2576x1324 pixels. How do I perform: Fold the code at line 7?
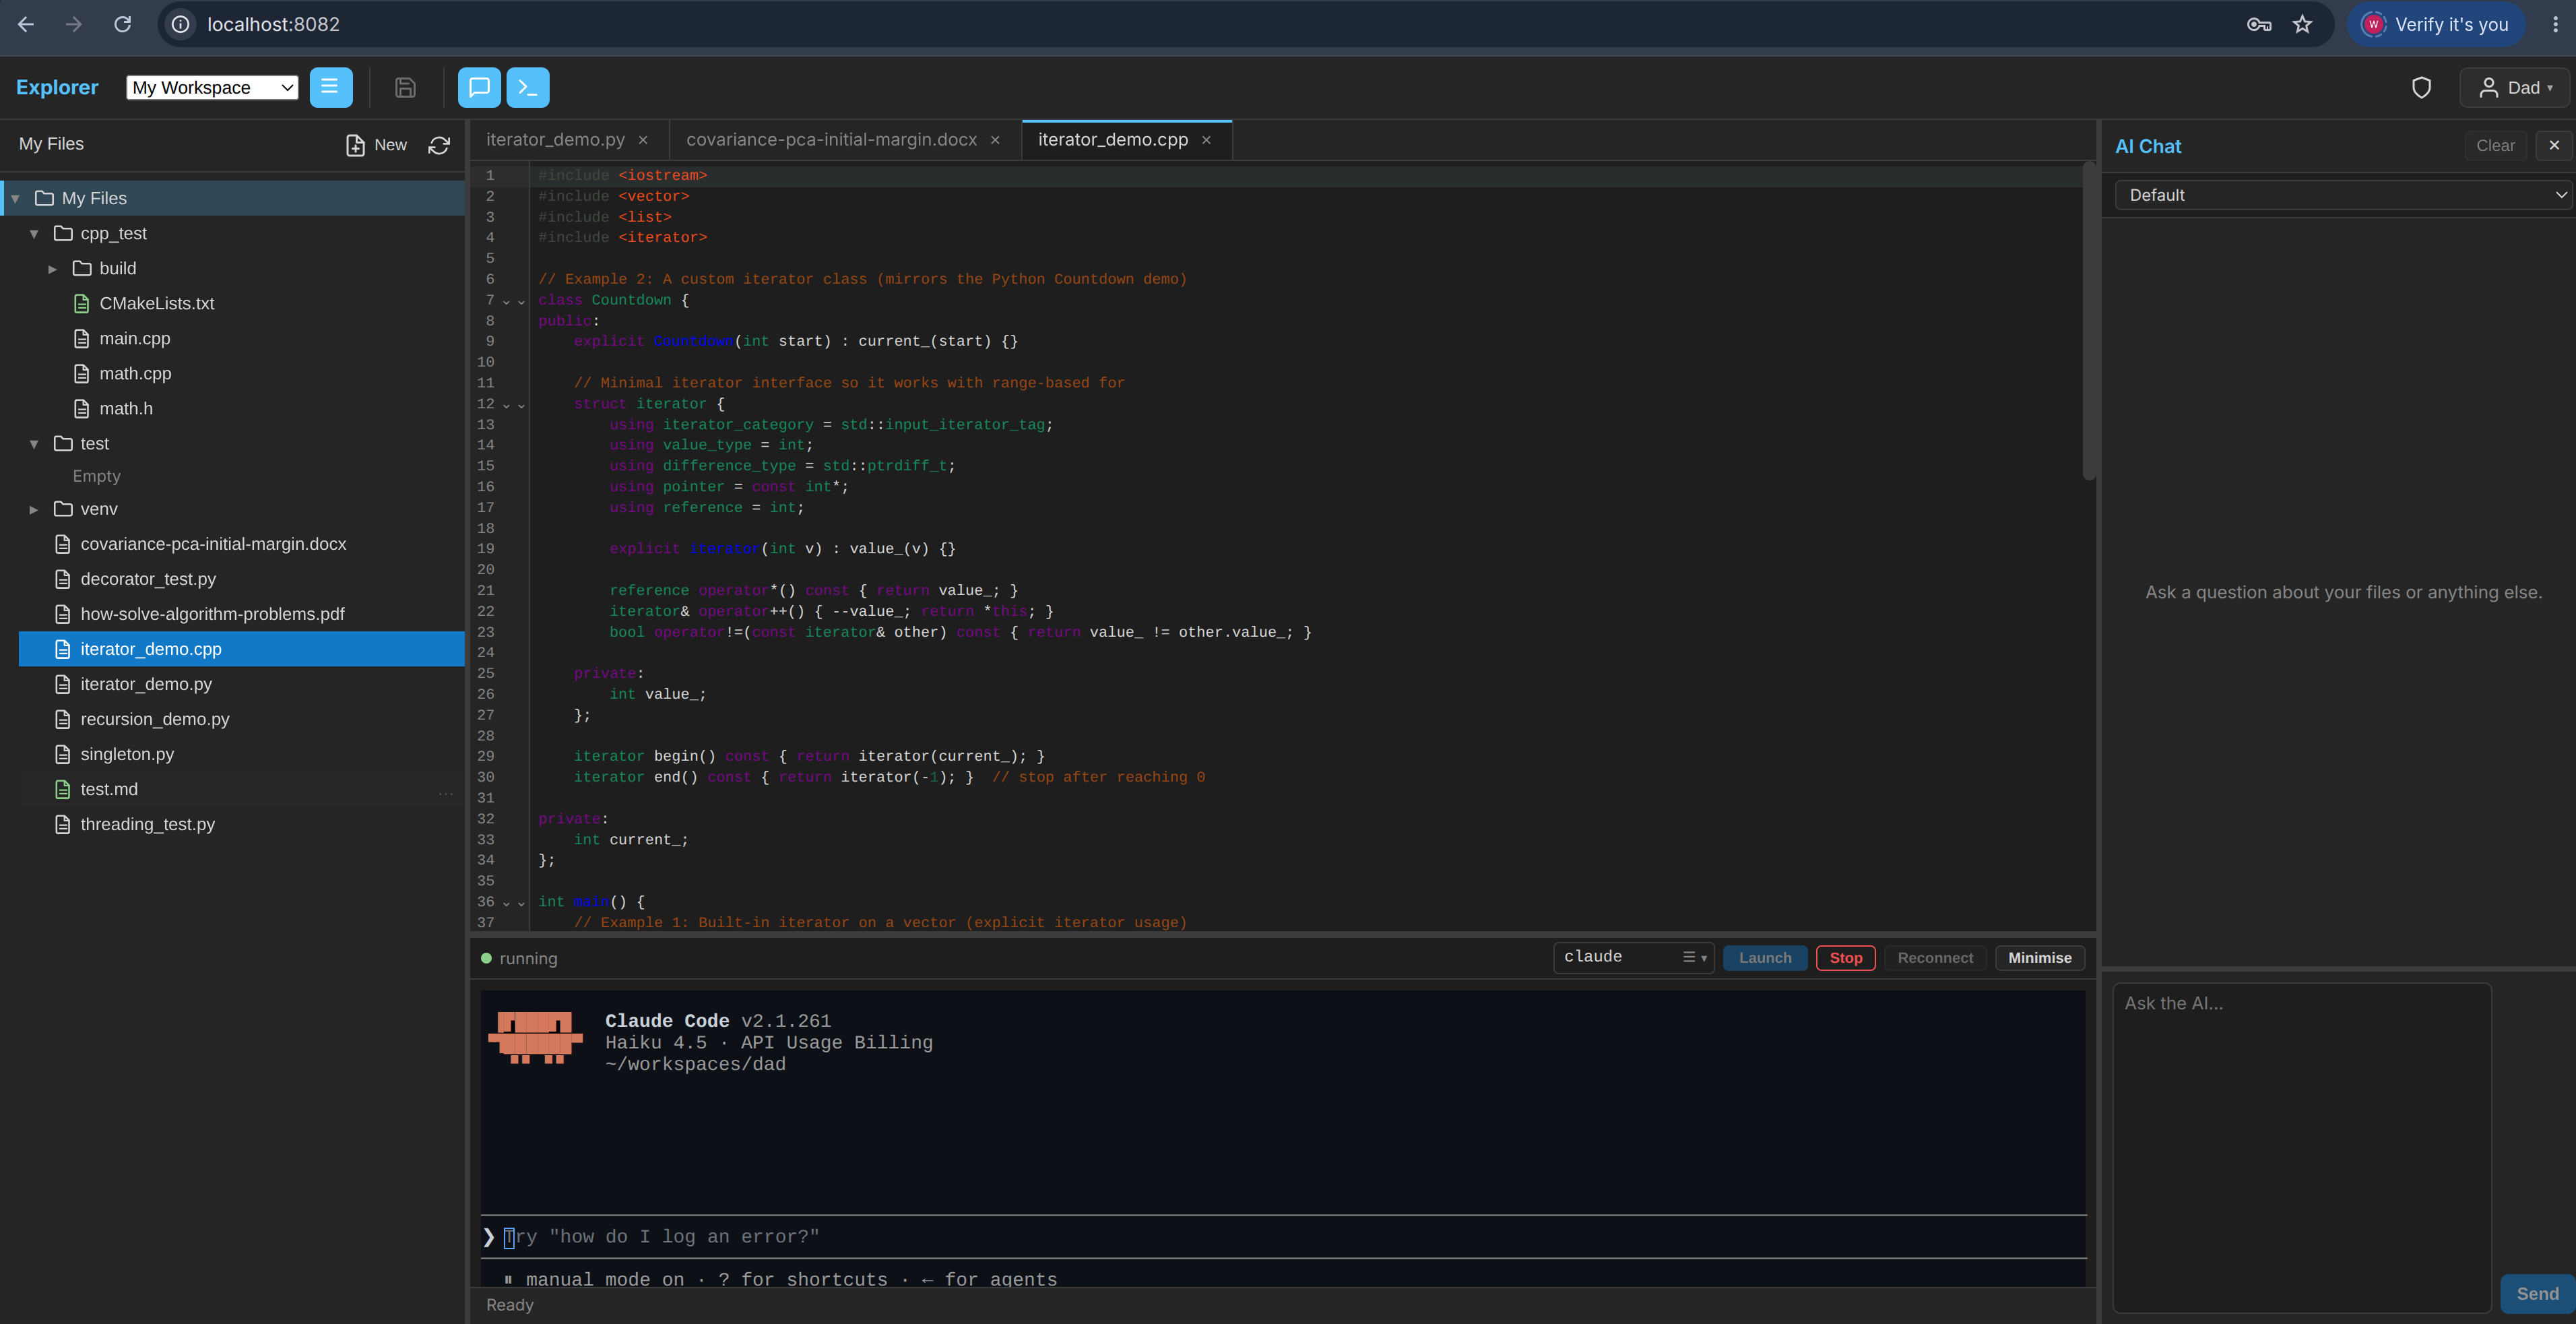pos(506,301)
